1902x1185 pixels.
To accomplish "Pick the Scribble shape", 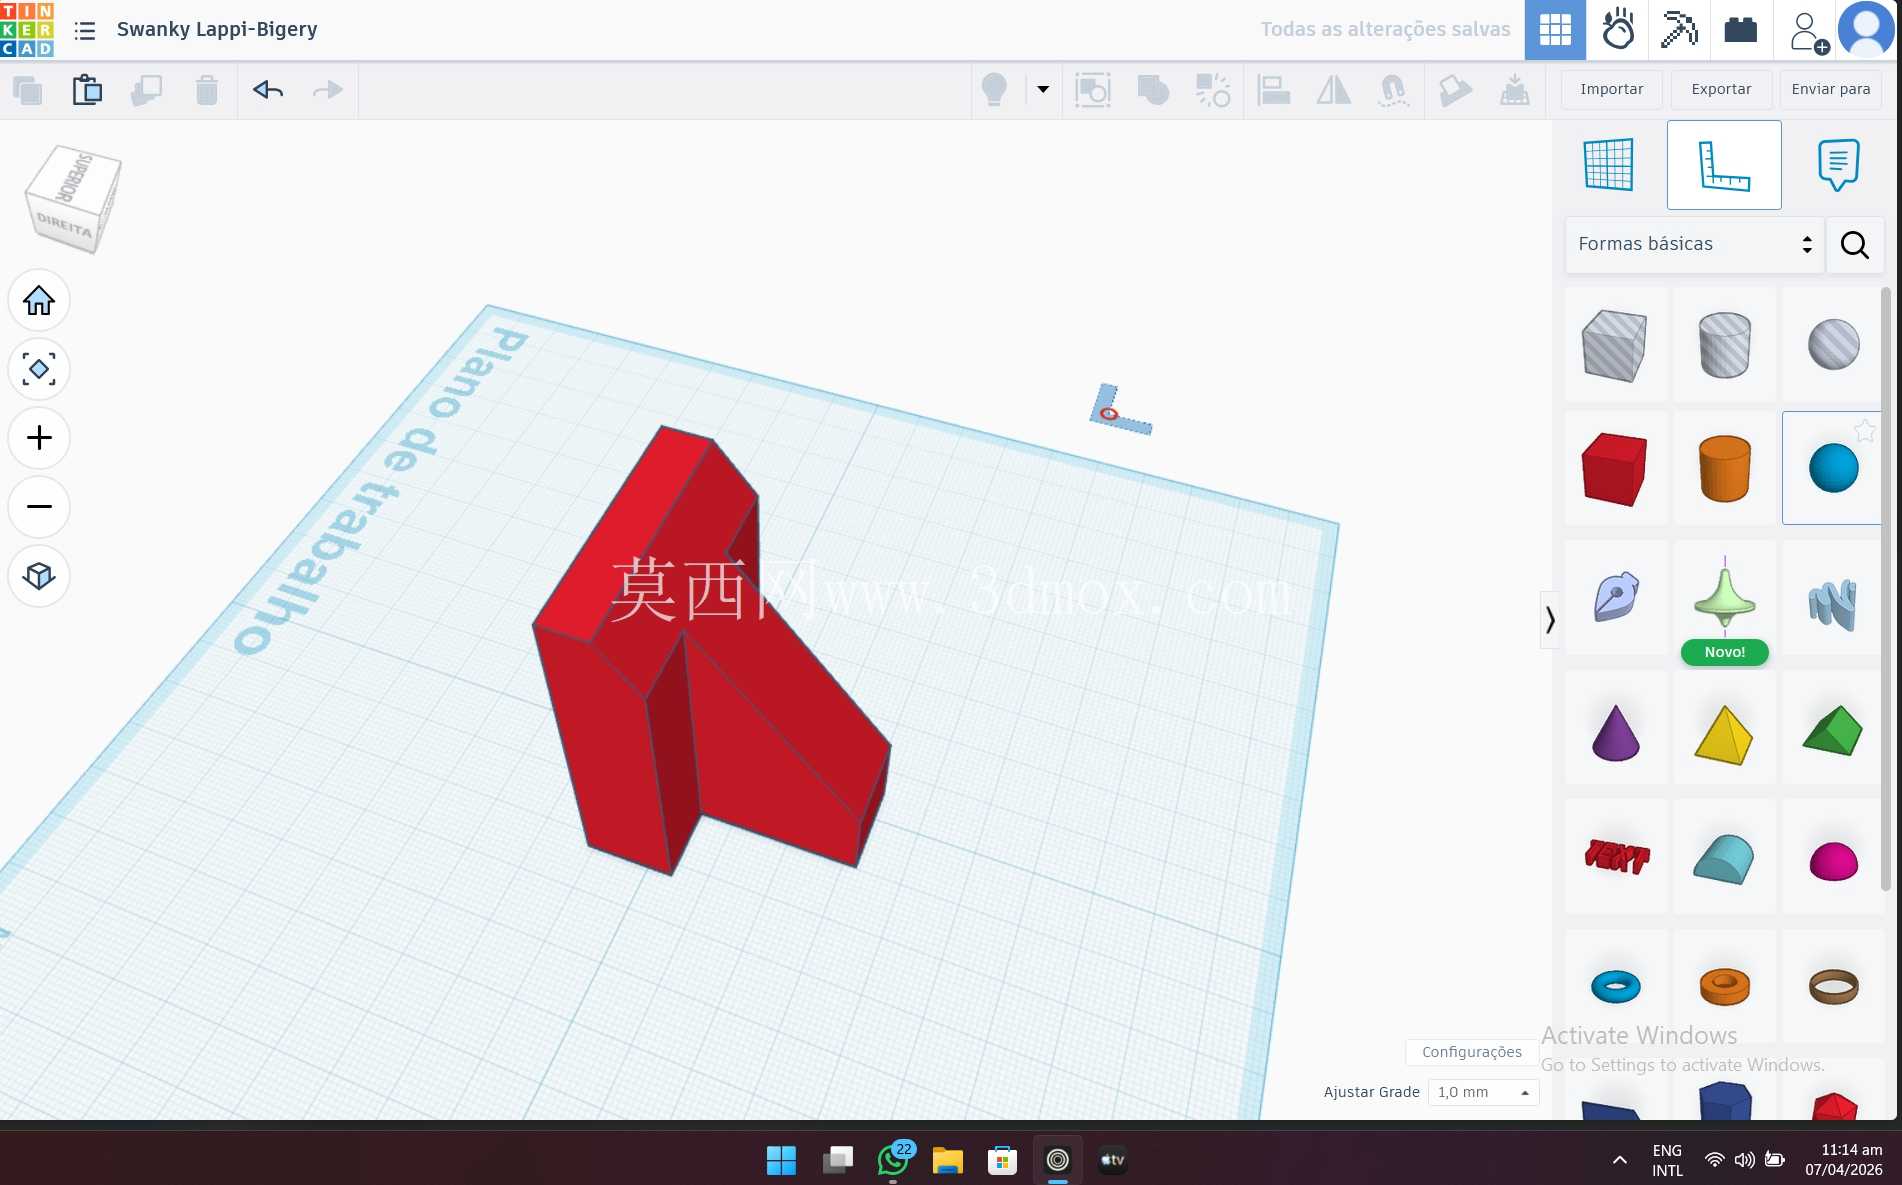I will 1615,598.
